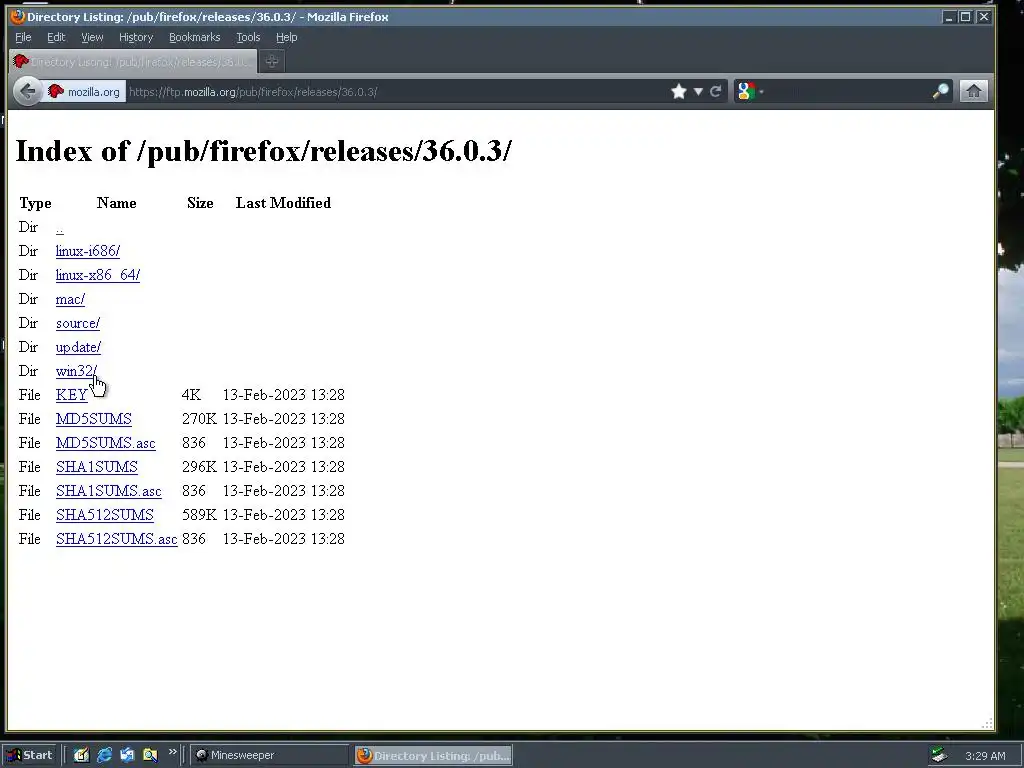Close the Firefox window

tap(983, 17)
